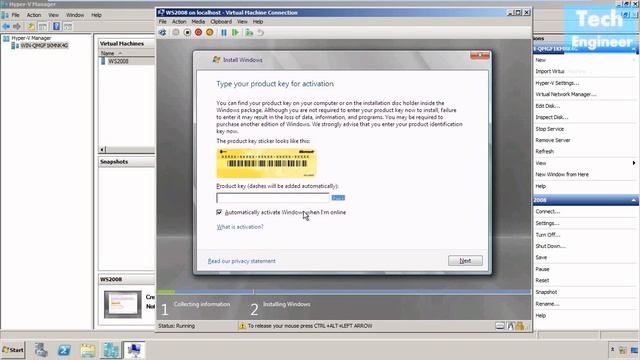The width and height of the screenshot is (640, 360).
Task: Click the Revert icon in VM toolbar
Action: [260, 32]
